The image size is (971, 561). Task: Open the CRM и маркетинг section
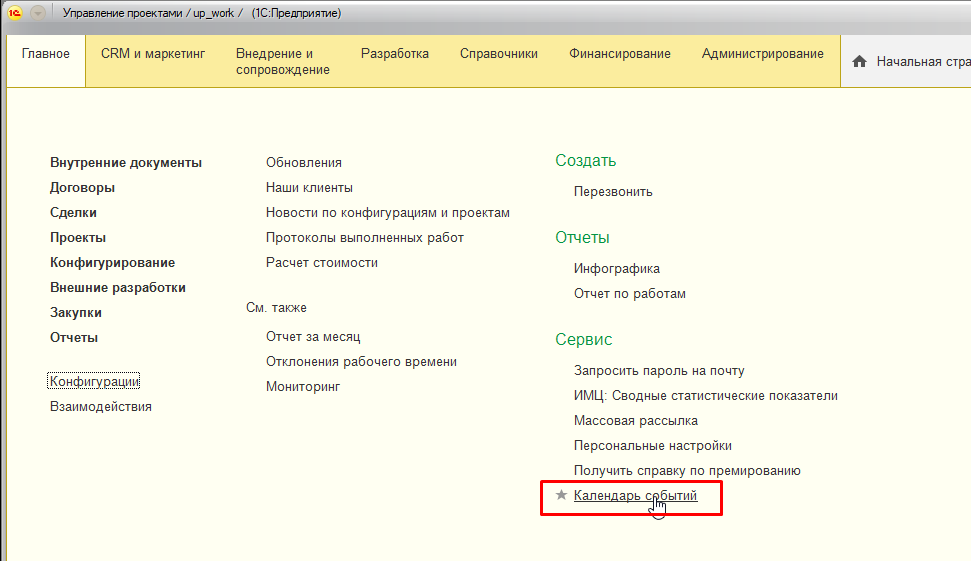153,54
